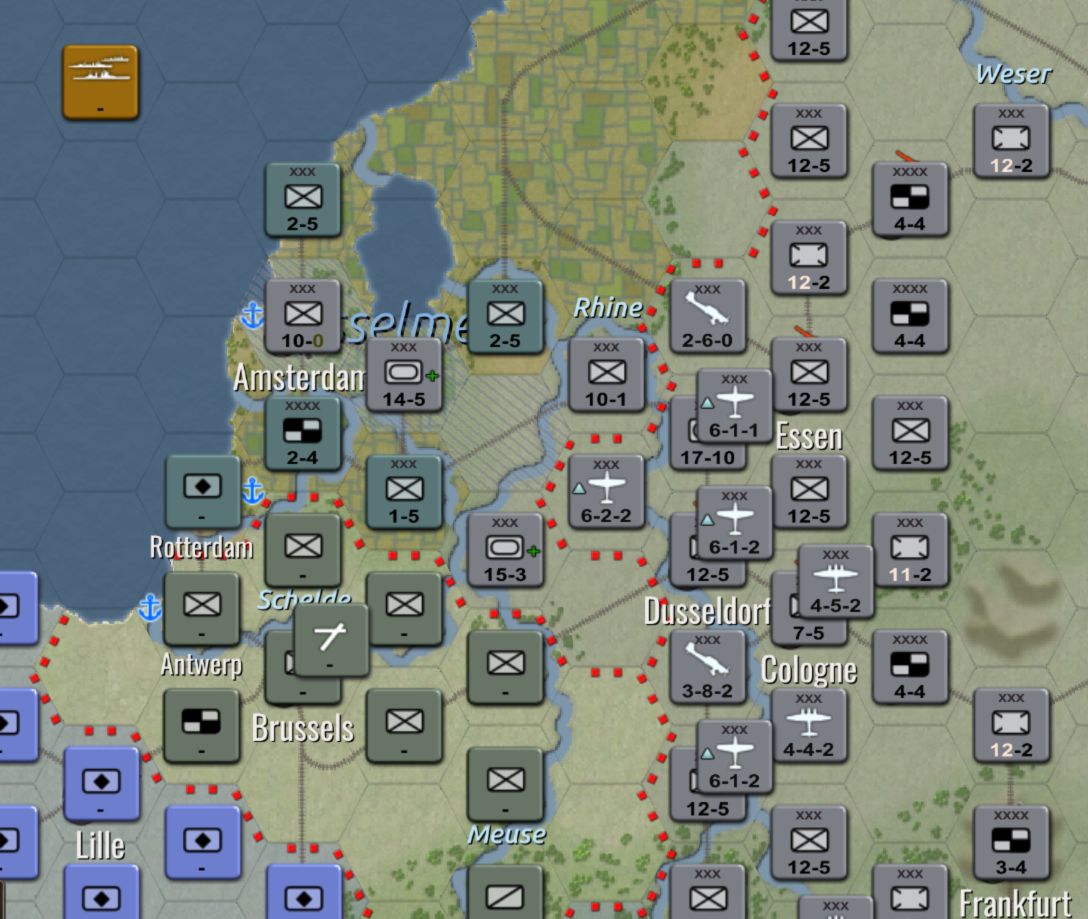Select the 11-2 mechanized unit
This screenshot has width=1088, height=919.
pos(910,550)
